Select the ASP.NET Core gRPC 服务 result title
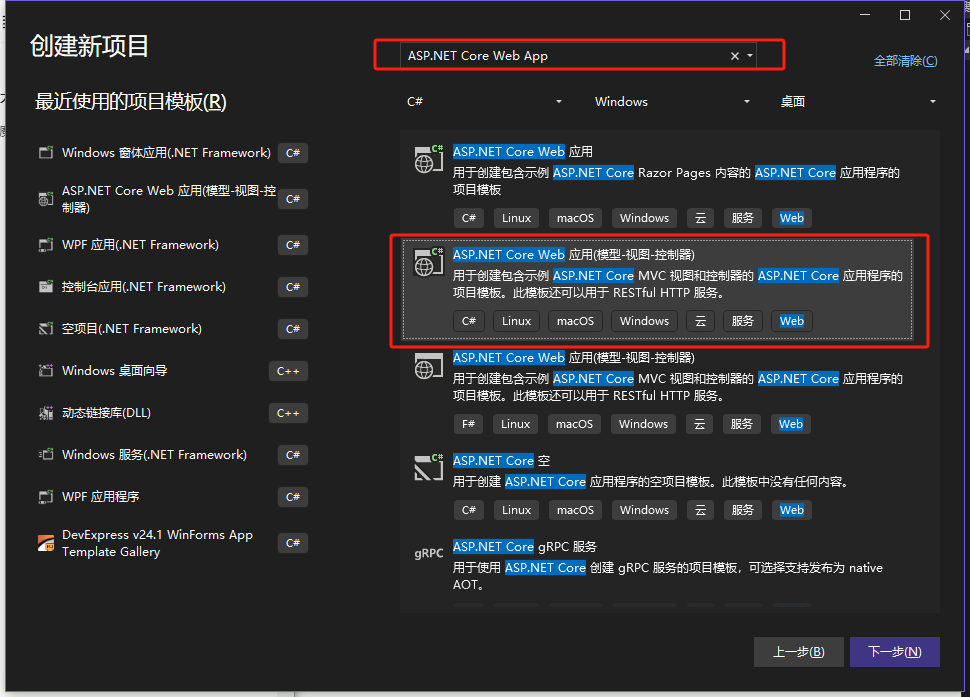The height and width of the screenshot is (697, 970). point(525,547)
